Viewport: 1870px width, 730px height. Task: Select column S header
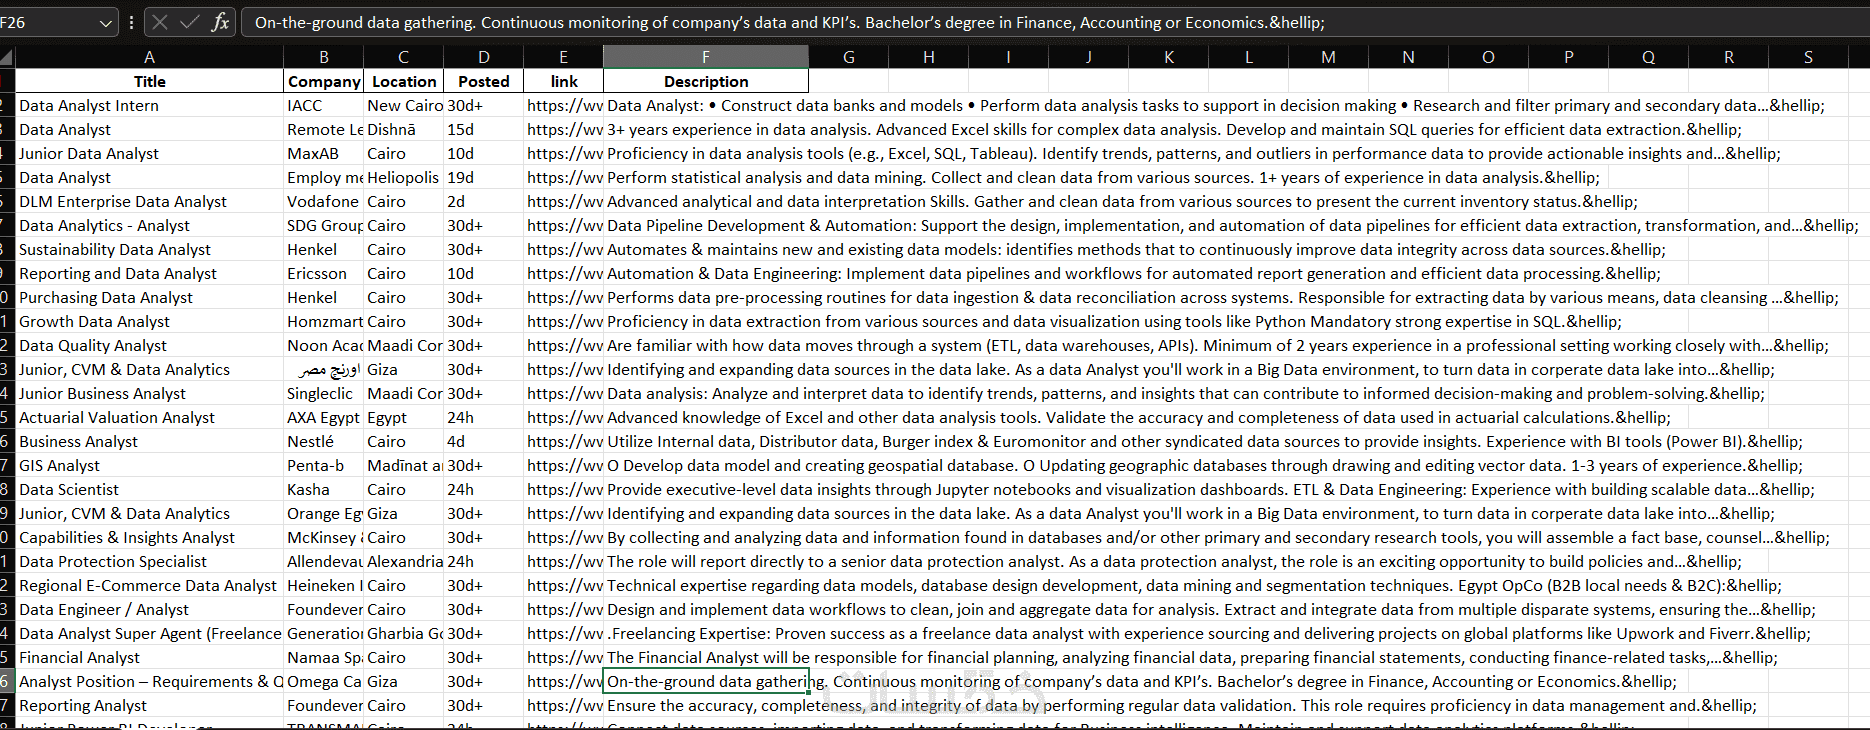pyautogui.click(x=1808, y=57)
